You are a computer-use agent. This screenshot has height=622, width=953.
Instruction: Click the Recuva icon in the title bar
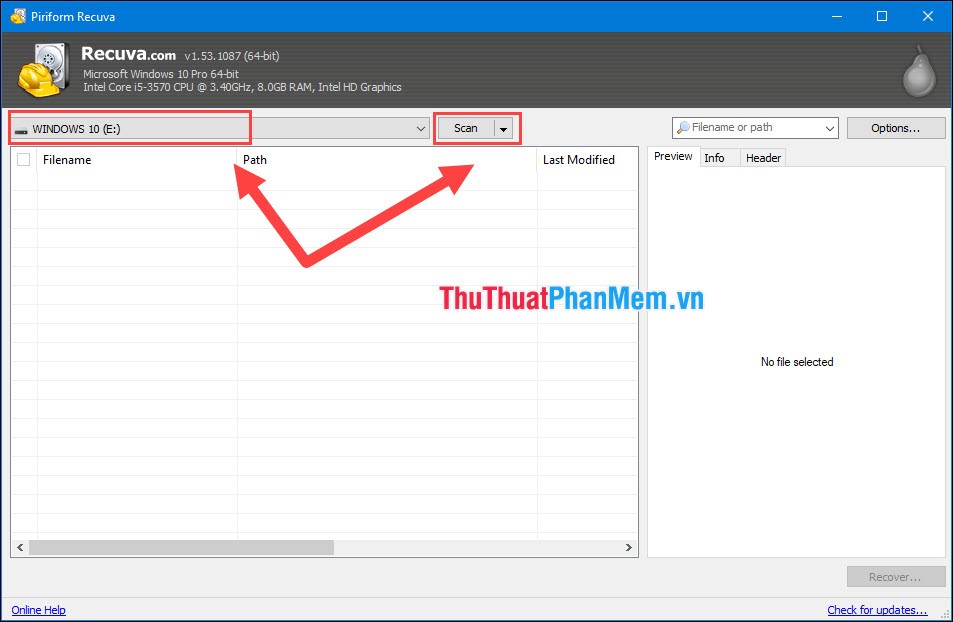click(x=18, y=16)
